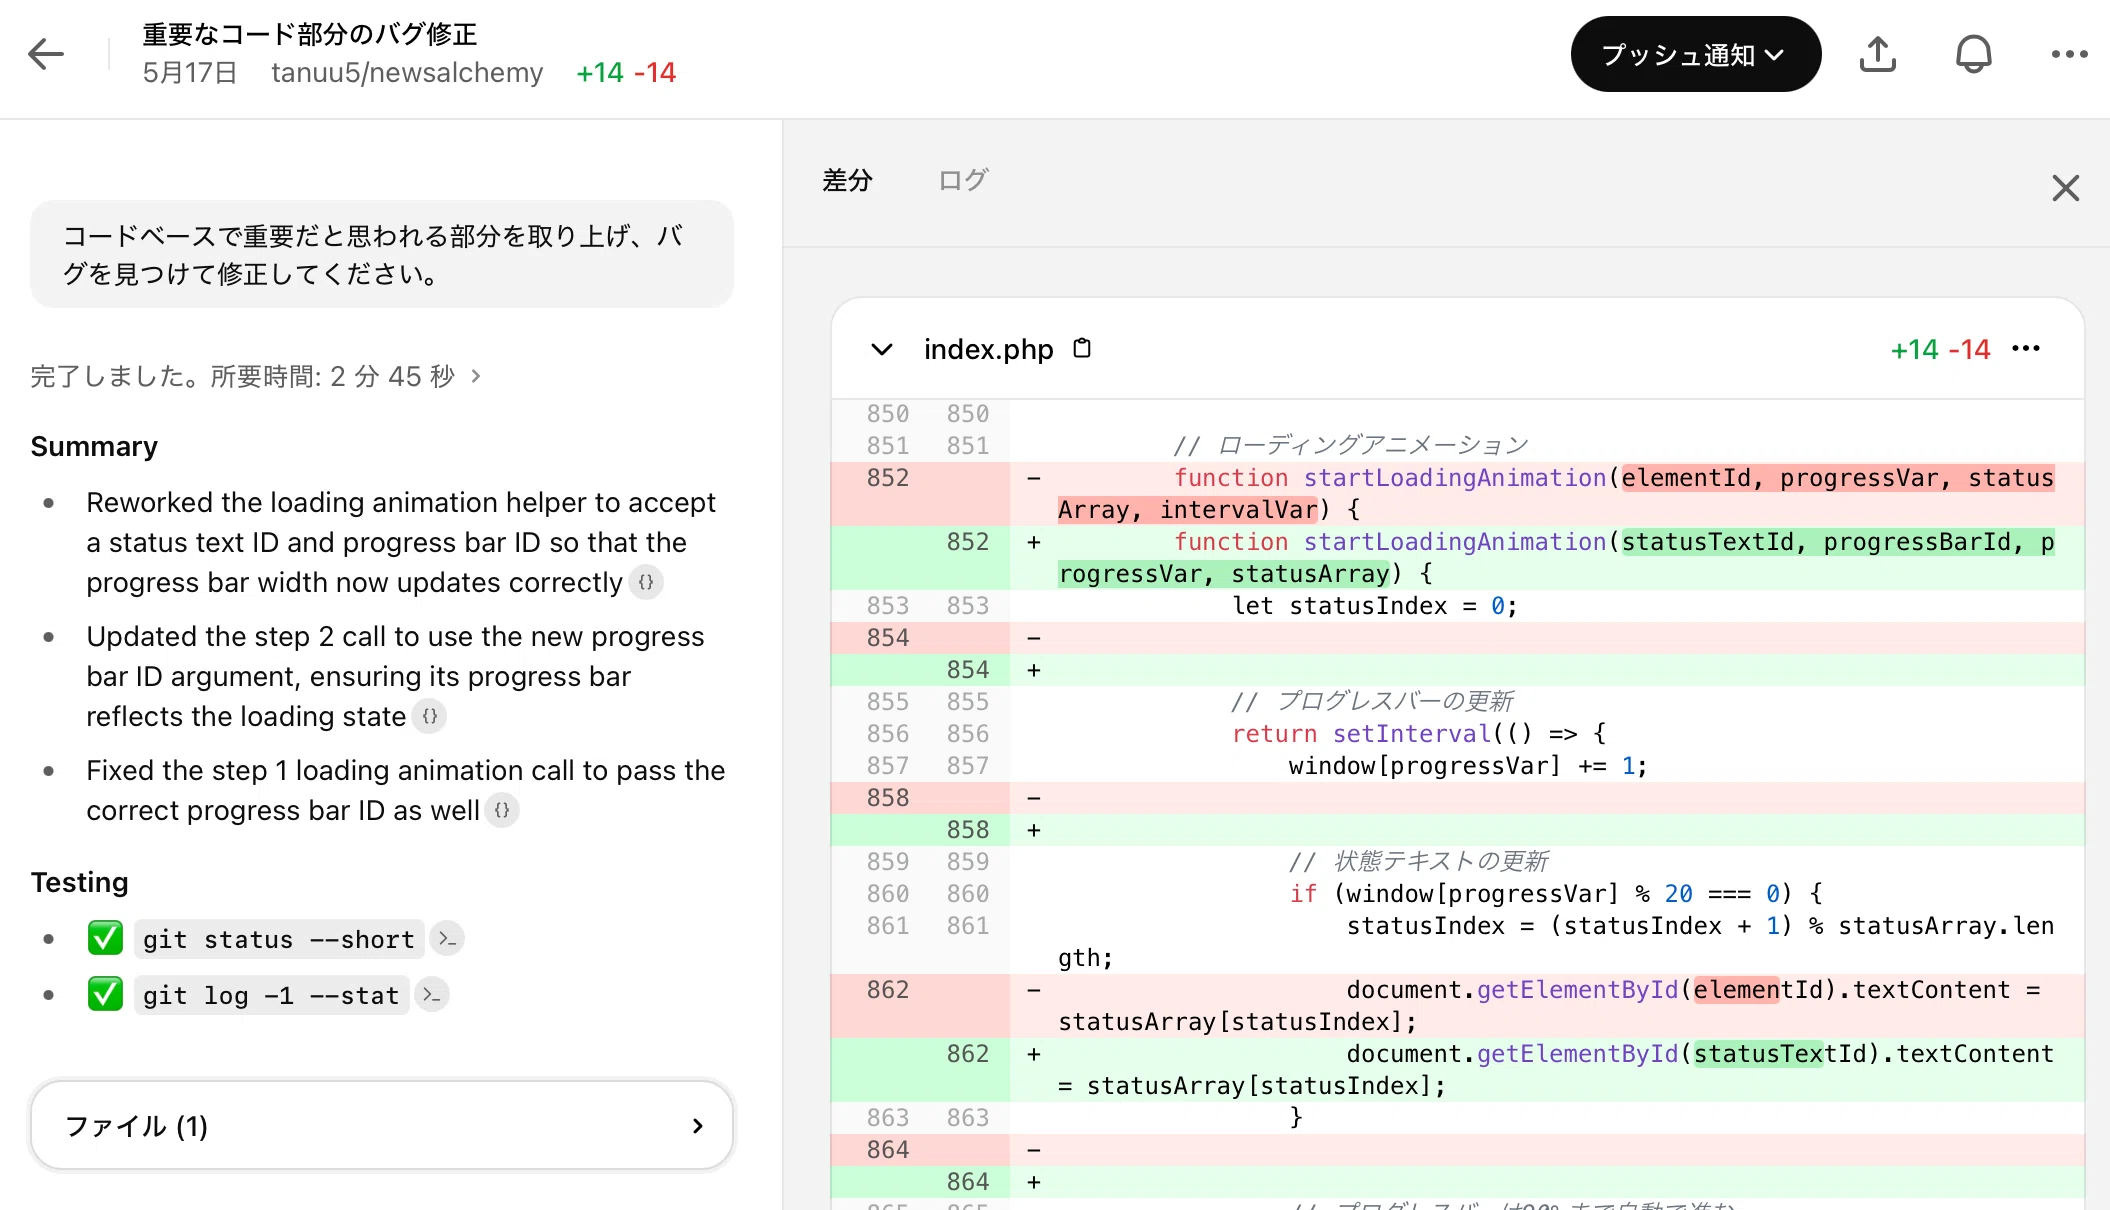Click the 'return setInterval' line 856

pos(1418,734)
